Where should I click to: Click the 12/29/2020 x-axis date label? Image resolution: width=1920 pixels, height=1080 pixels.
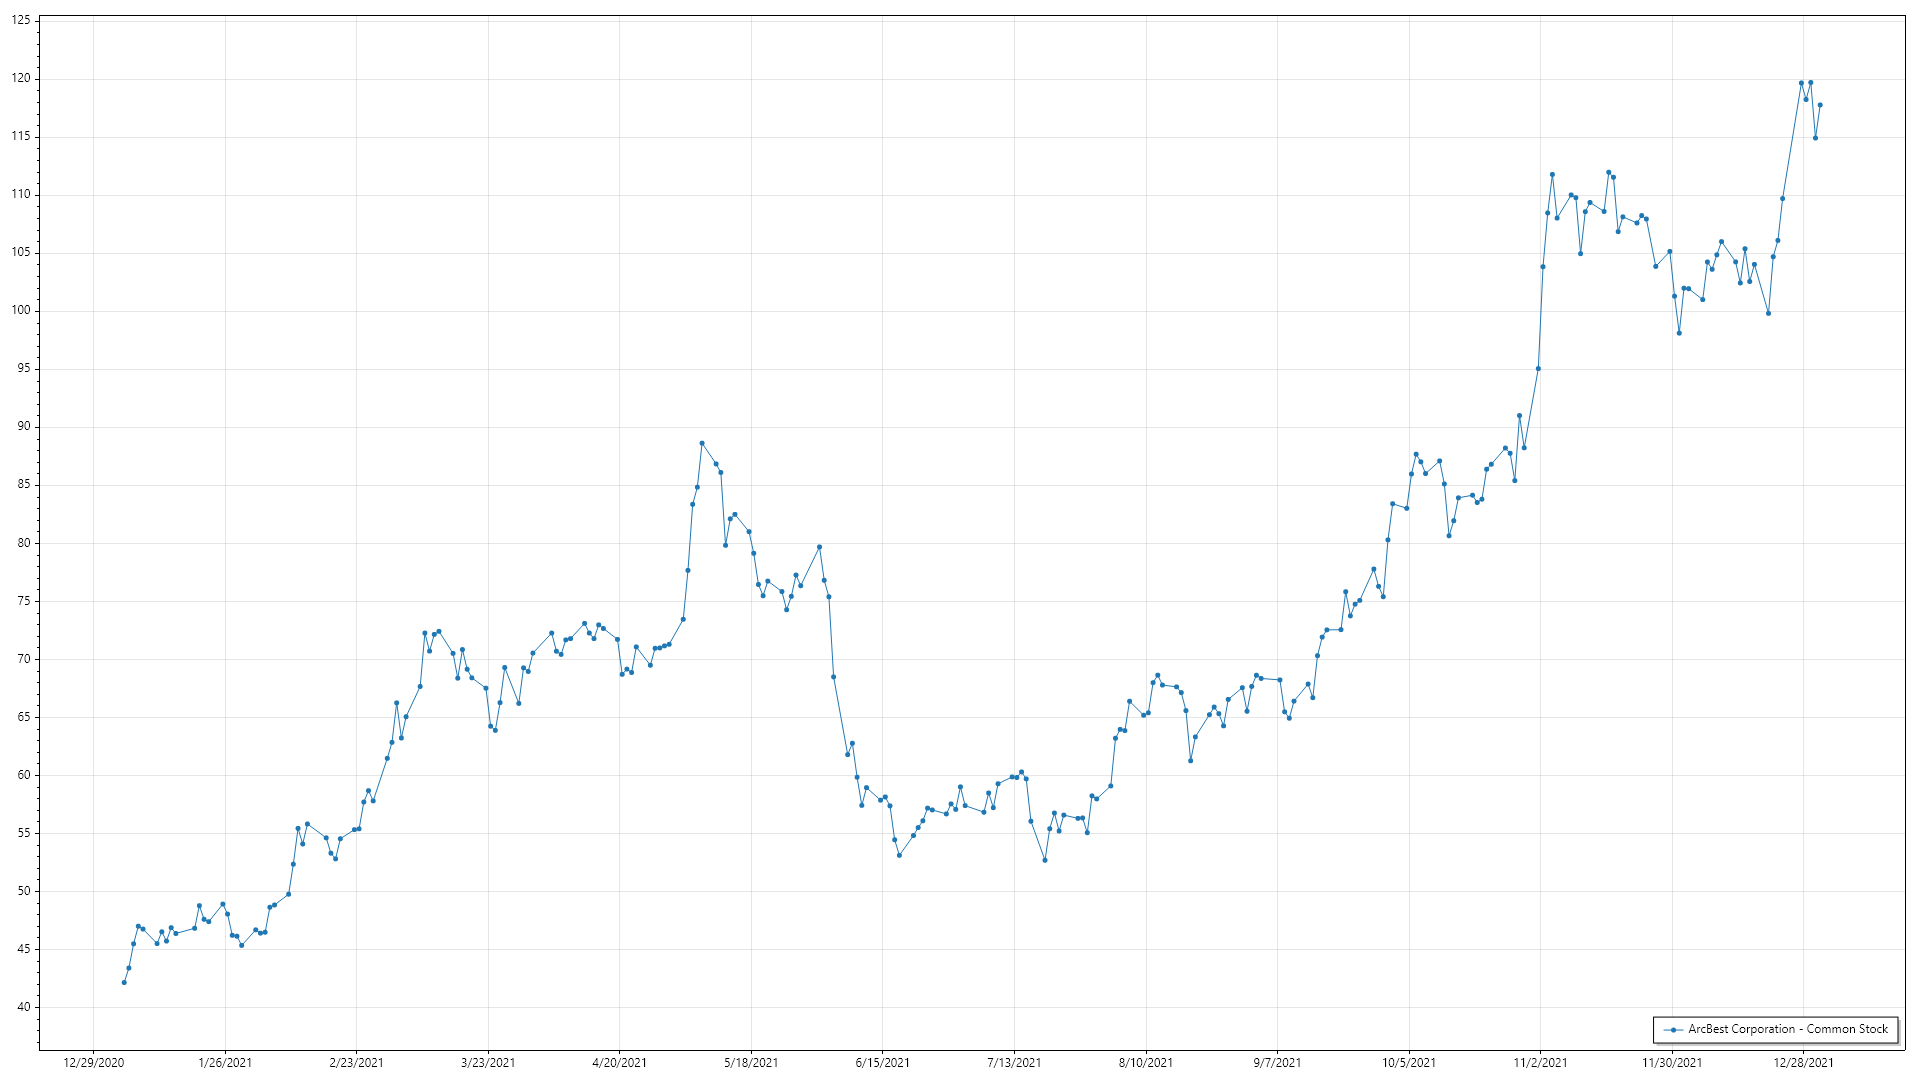coord(93,1062)
